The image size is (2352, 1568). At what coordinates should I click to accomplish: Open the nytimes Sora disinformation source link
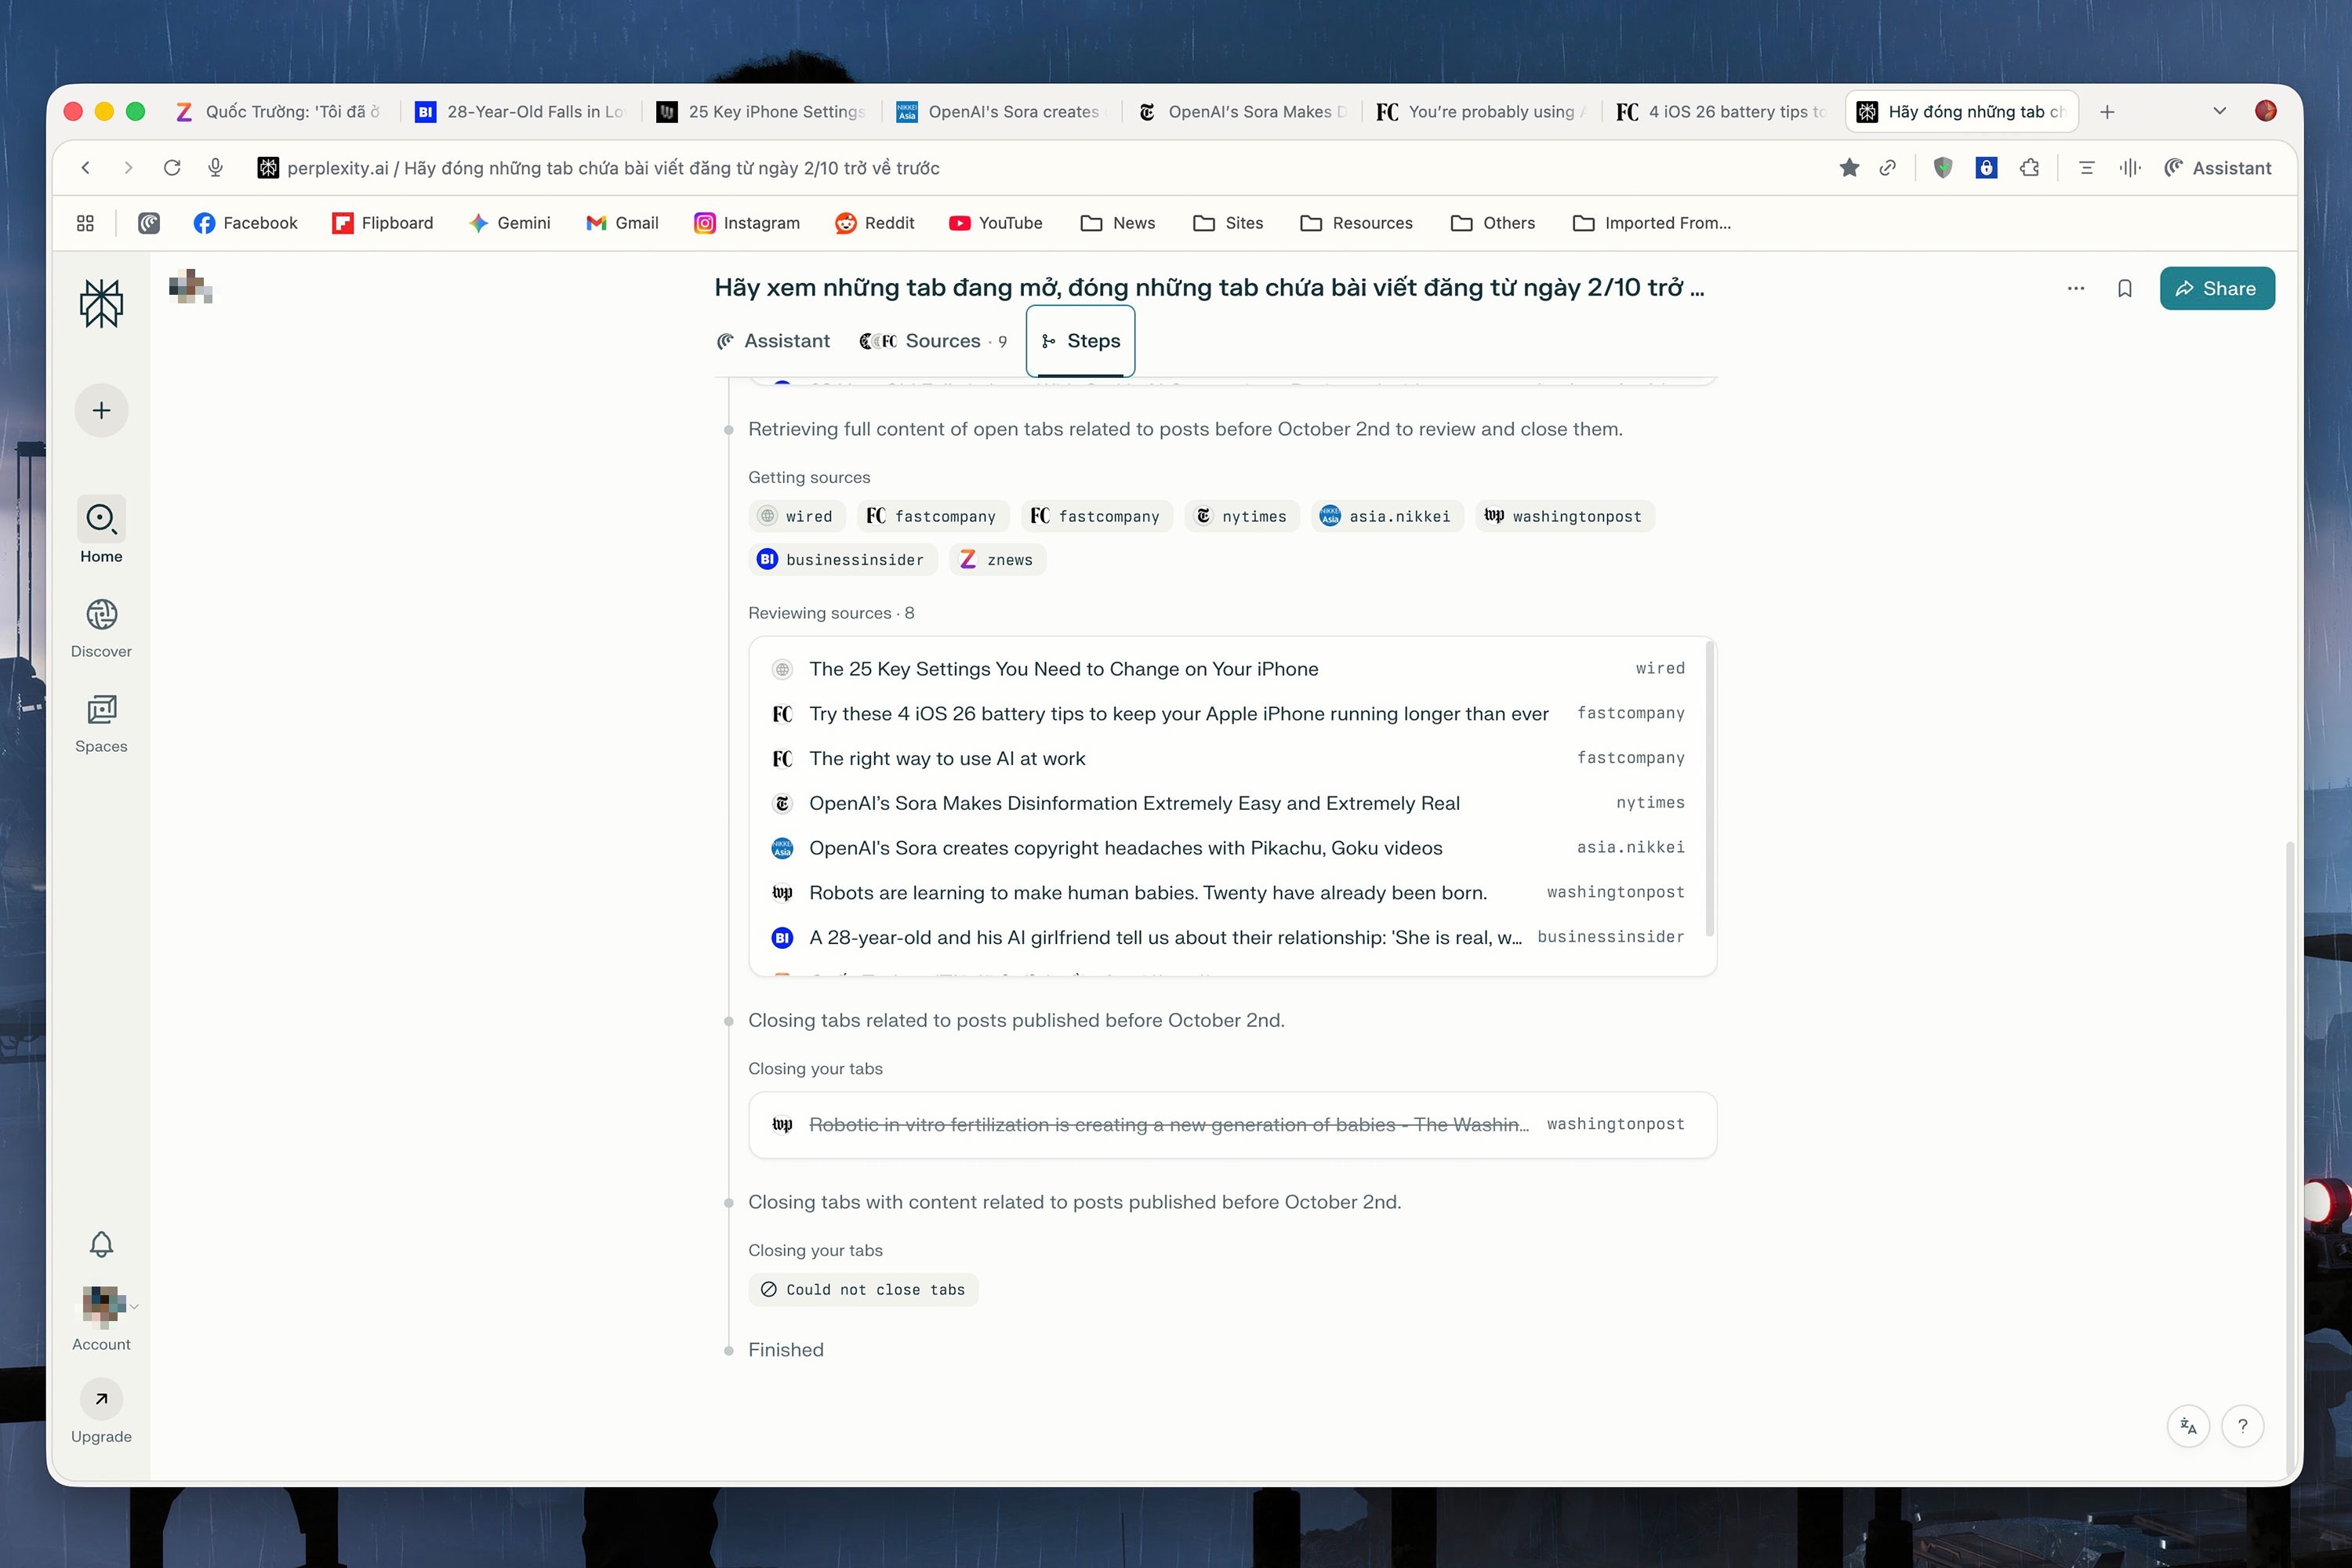1133,803
